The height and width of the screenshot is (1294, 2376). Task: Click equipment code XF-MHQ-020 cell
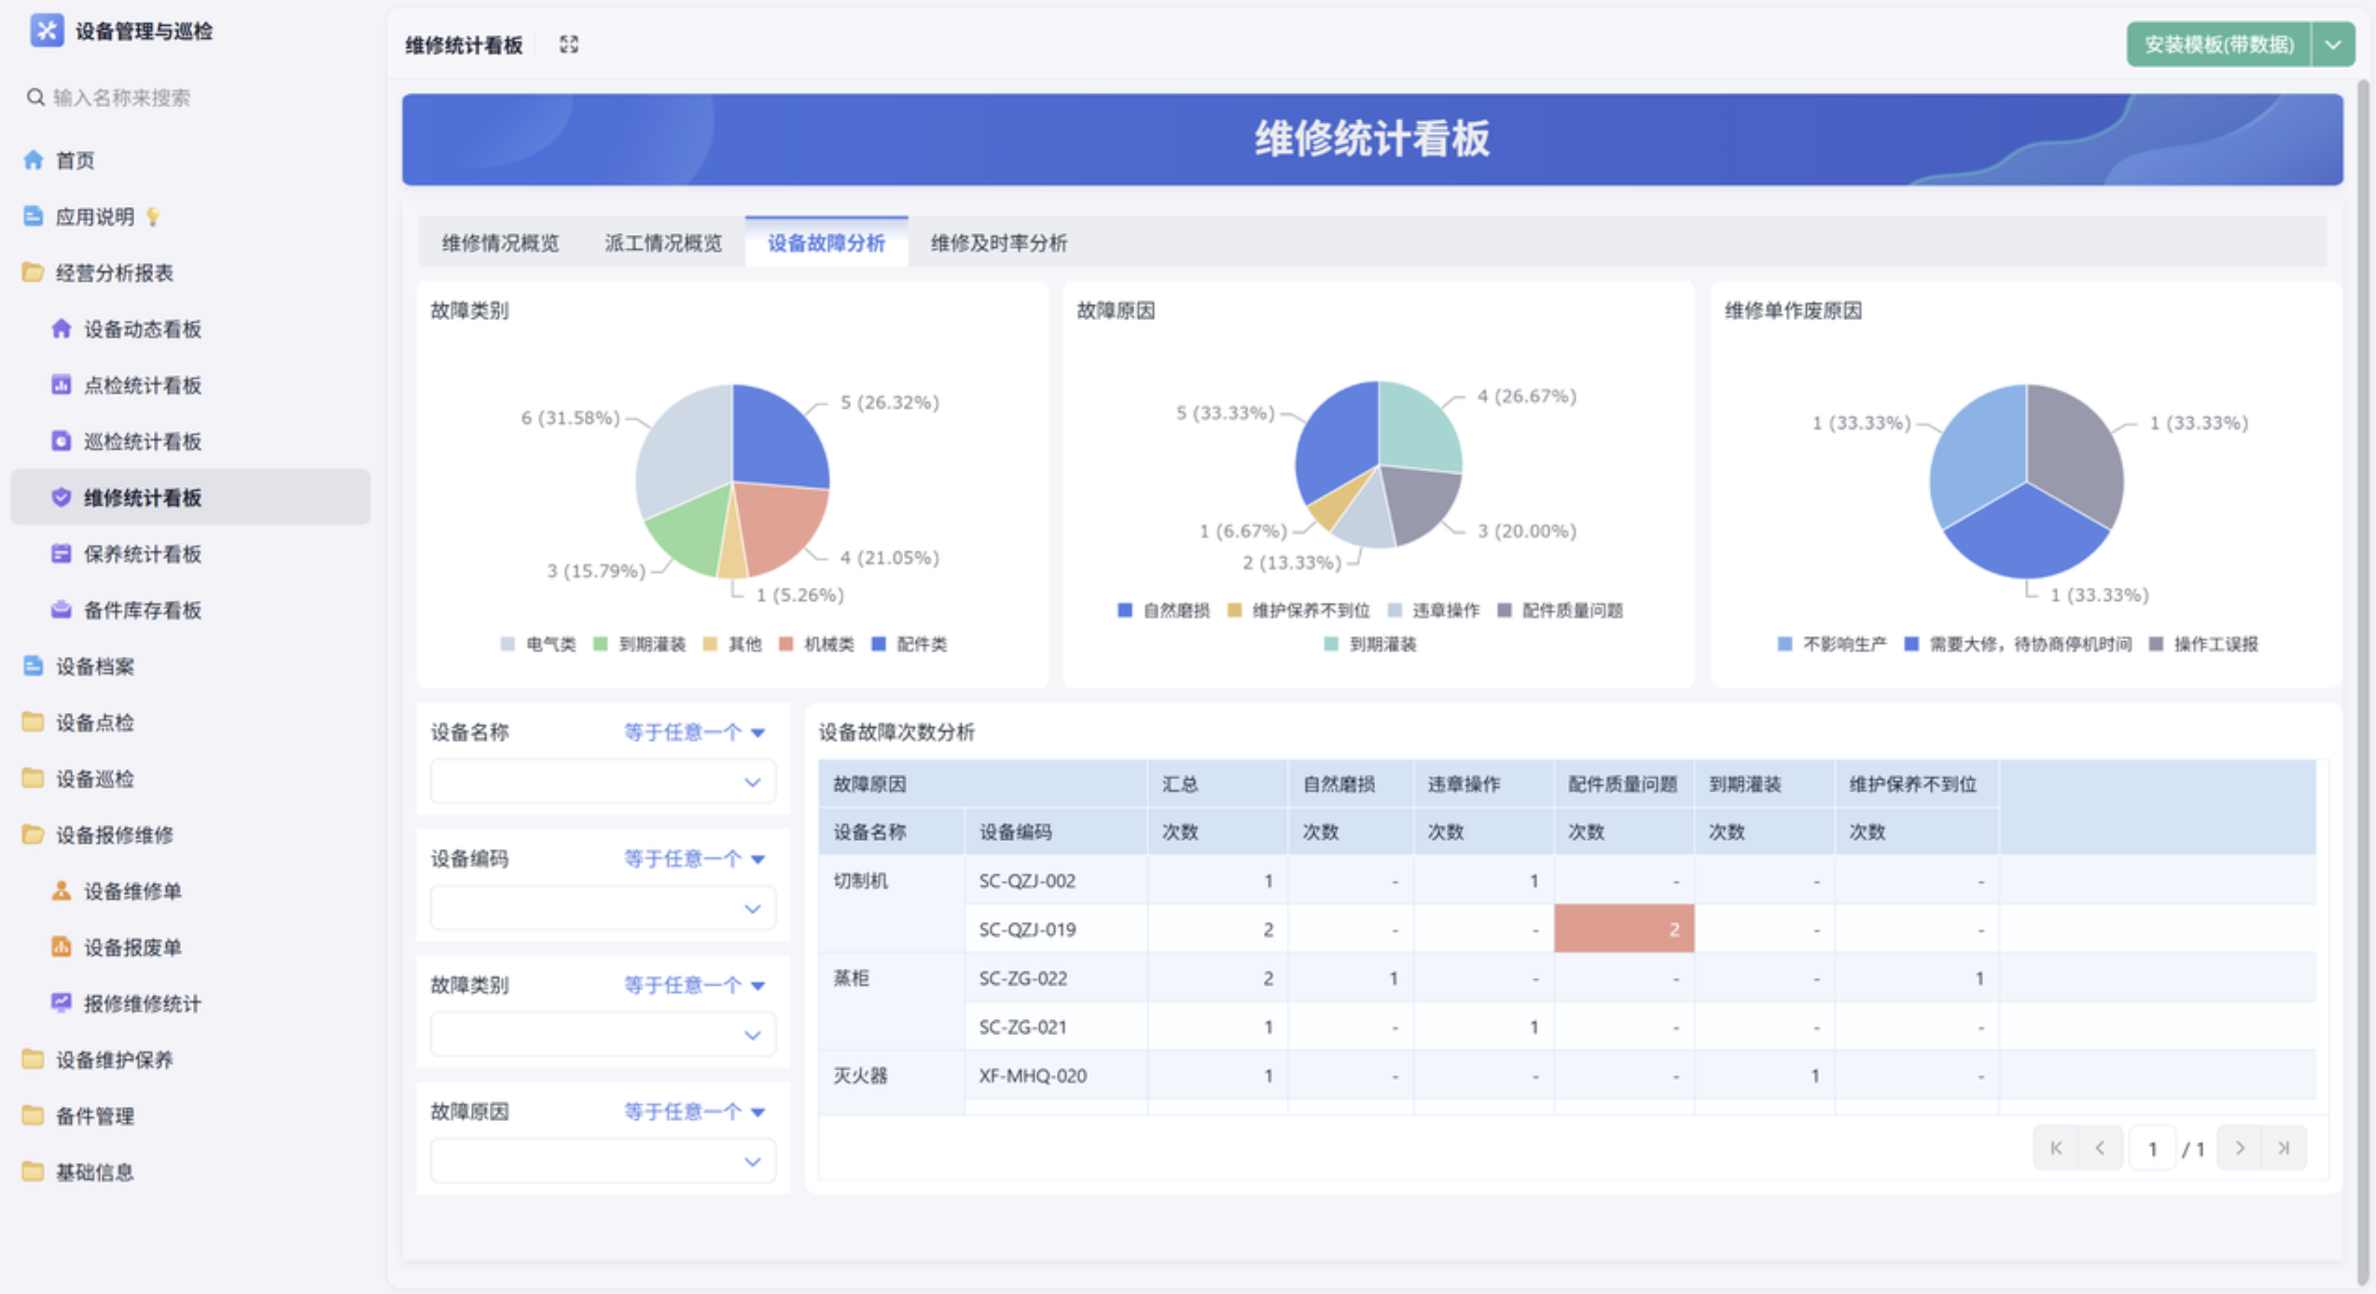click(1056, 1076)
